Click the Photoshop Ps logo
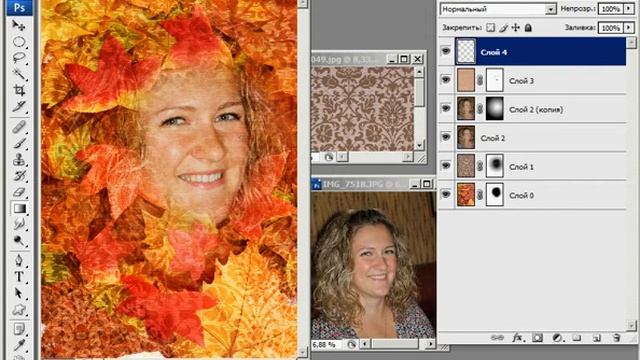Screen dimensions: 640x360 [x=19, y=7]
